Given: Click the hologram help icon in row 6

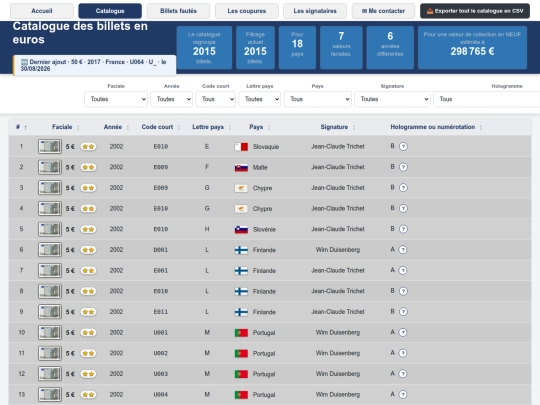Looking at the screenshot, I should click(403, 250).
